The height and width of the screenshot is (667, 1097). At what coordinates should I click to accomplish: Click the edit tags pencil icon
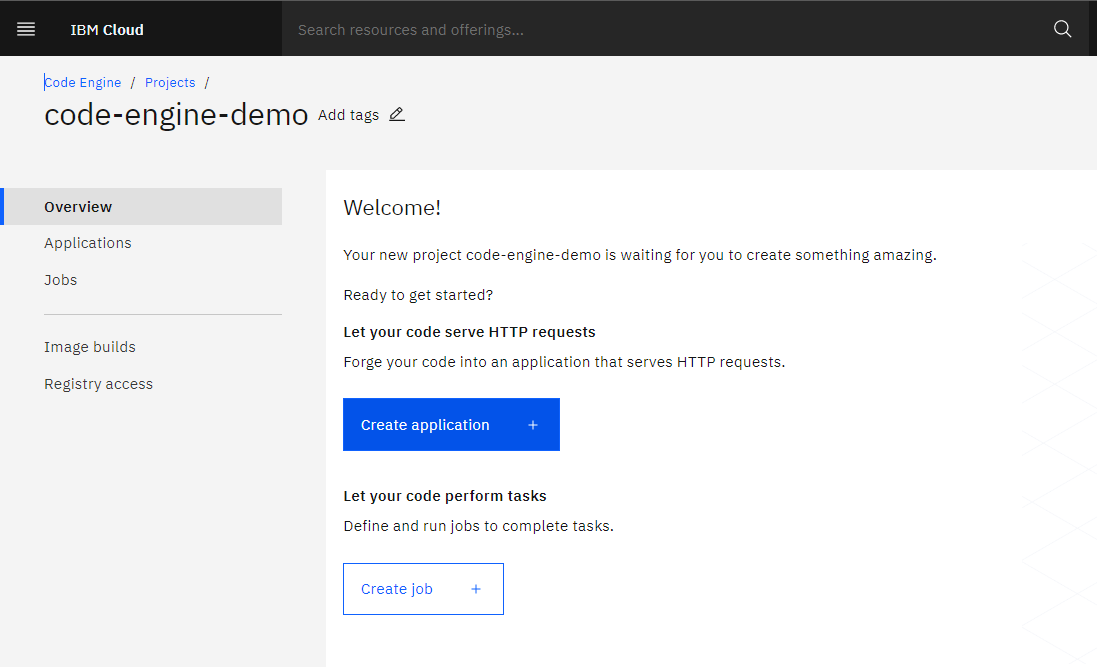397,114
